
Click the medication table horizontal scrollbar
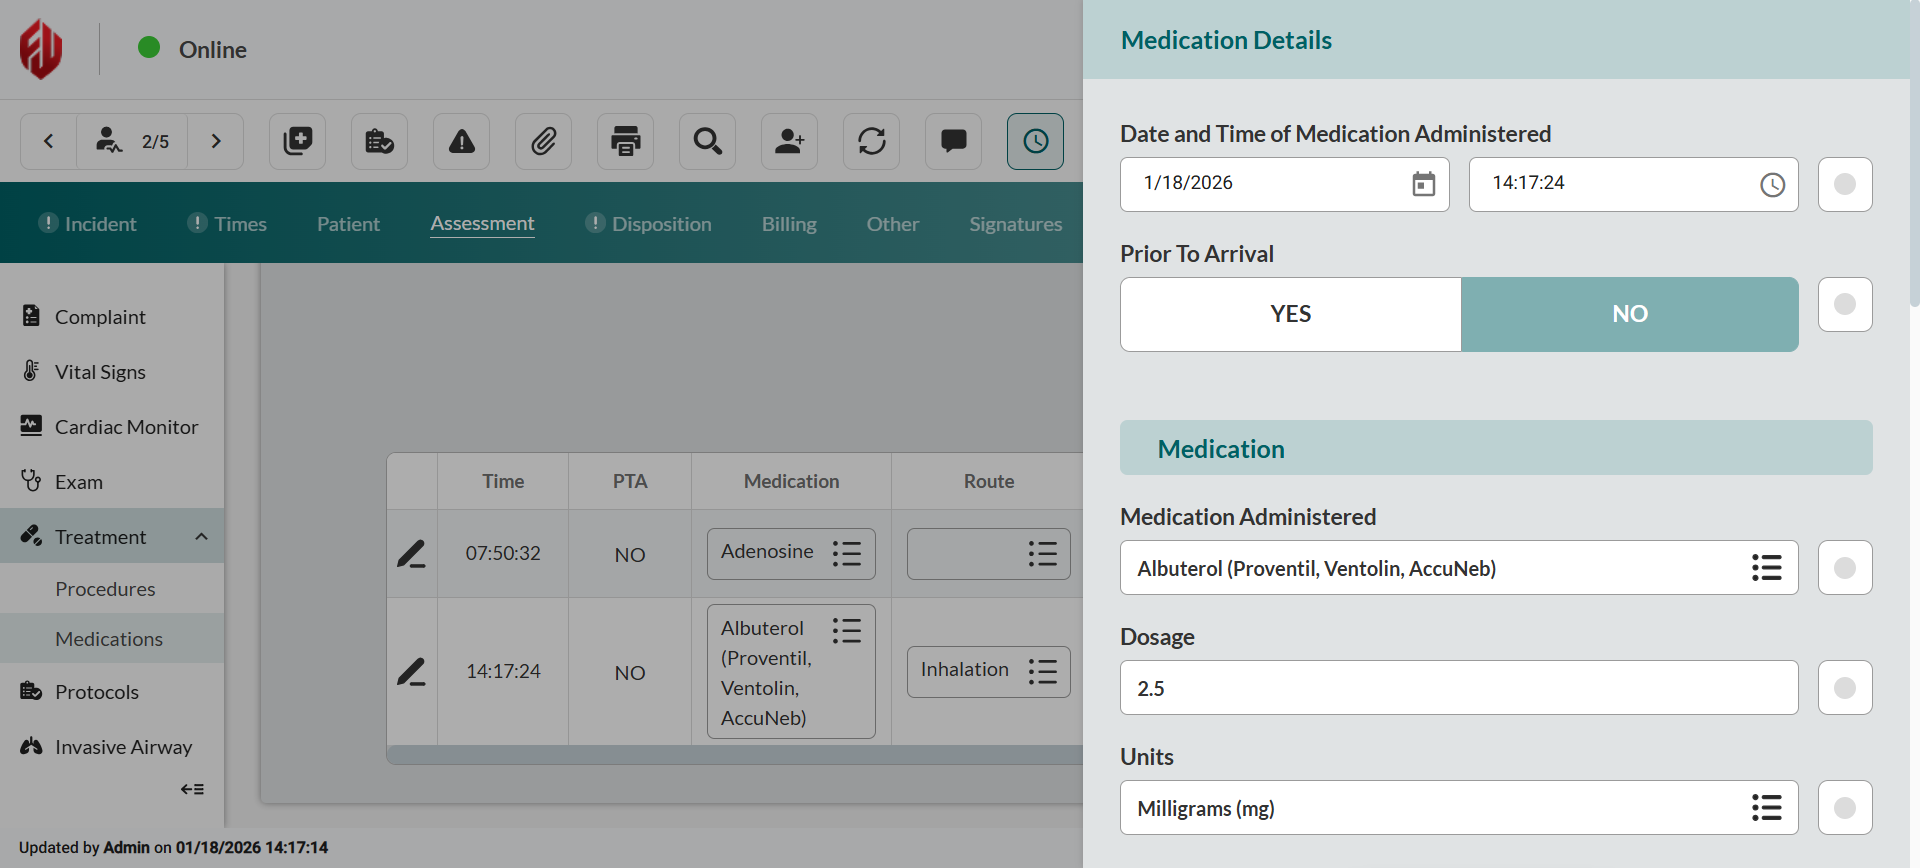pos(735,755)
